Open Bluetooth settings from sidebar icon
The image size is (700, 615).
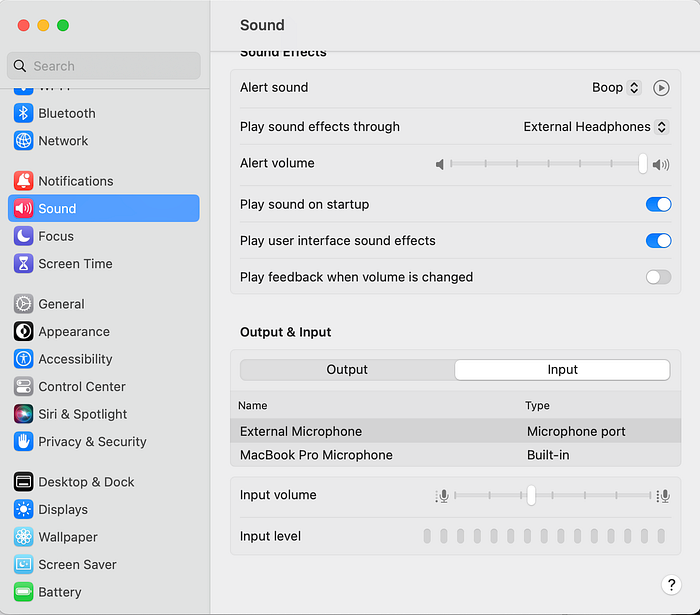(x=23, y=113)
